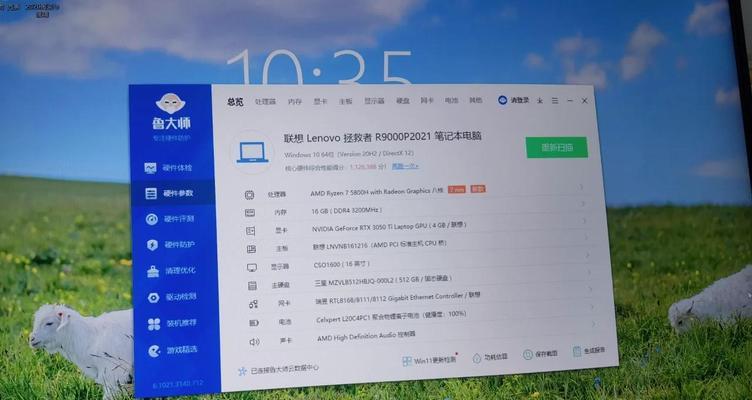Expand the Celxpert battery row arrow

tap(593, 307)
